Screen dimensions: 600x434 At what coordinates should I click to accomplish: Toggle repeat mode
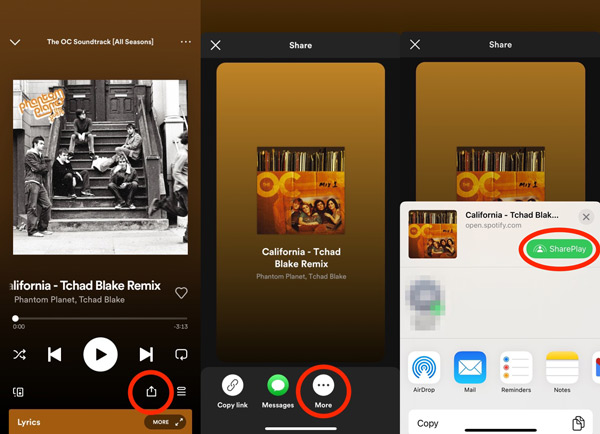pos(181,354)
